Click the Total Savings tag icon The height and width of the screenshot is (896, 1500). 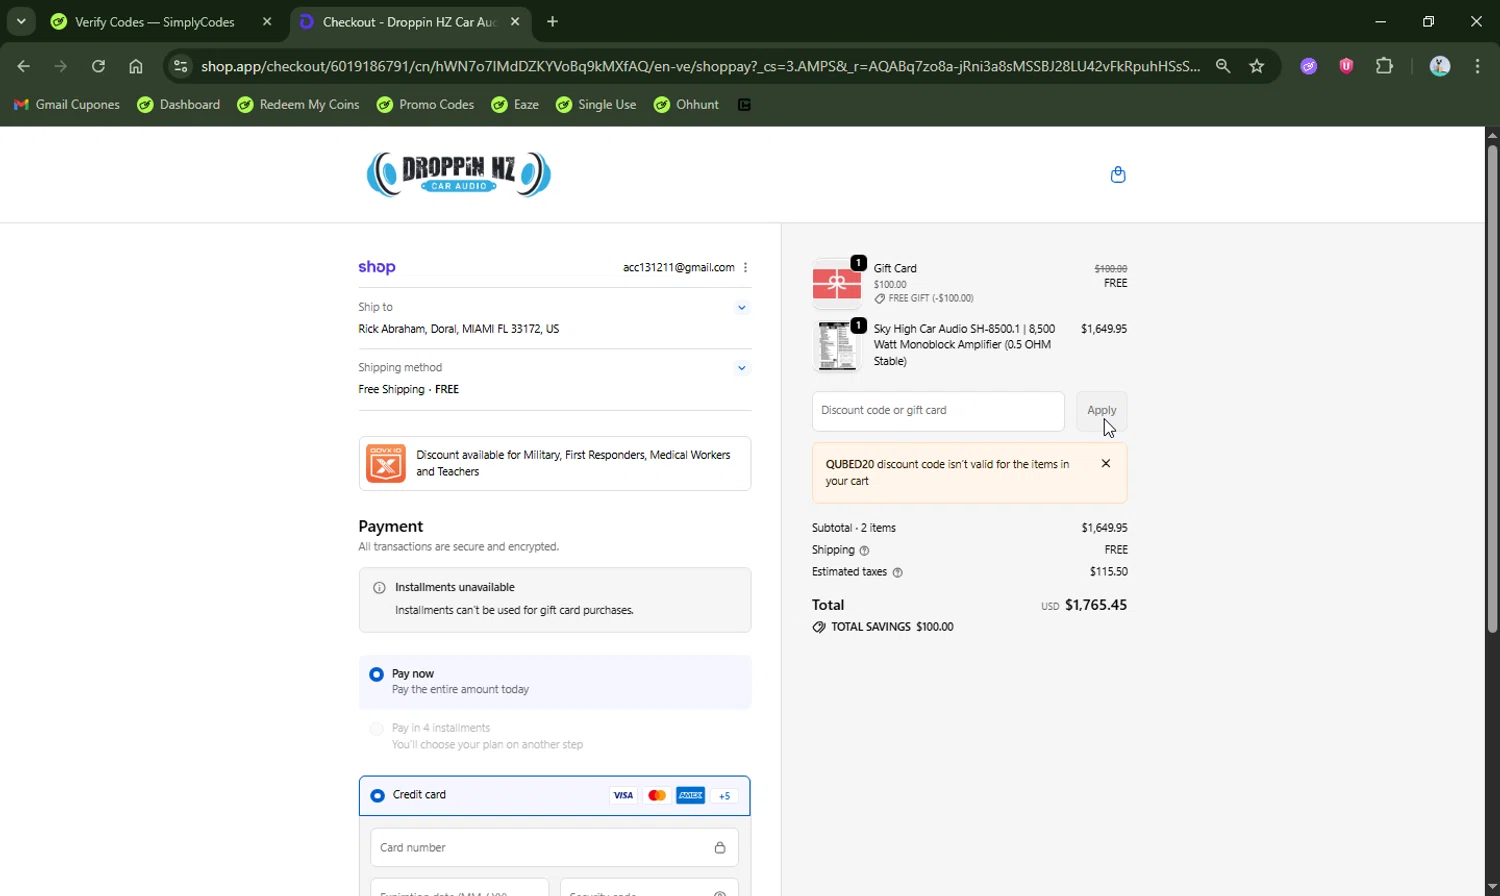click(819, 628)
